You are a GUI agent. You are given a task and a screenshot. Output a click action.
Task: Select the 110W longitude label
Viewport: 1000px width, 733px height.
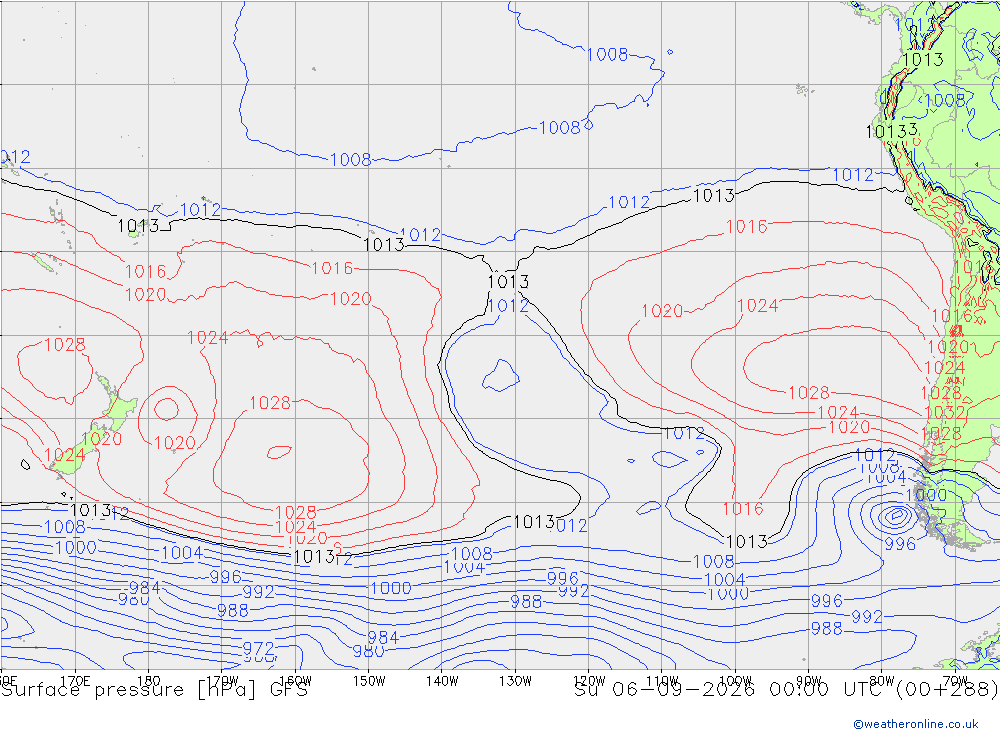click(x=662, y=681)
